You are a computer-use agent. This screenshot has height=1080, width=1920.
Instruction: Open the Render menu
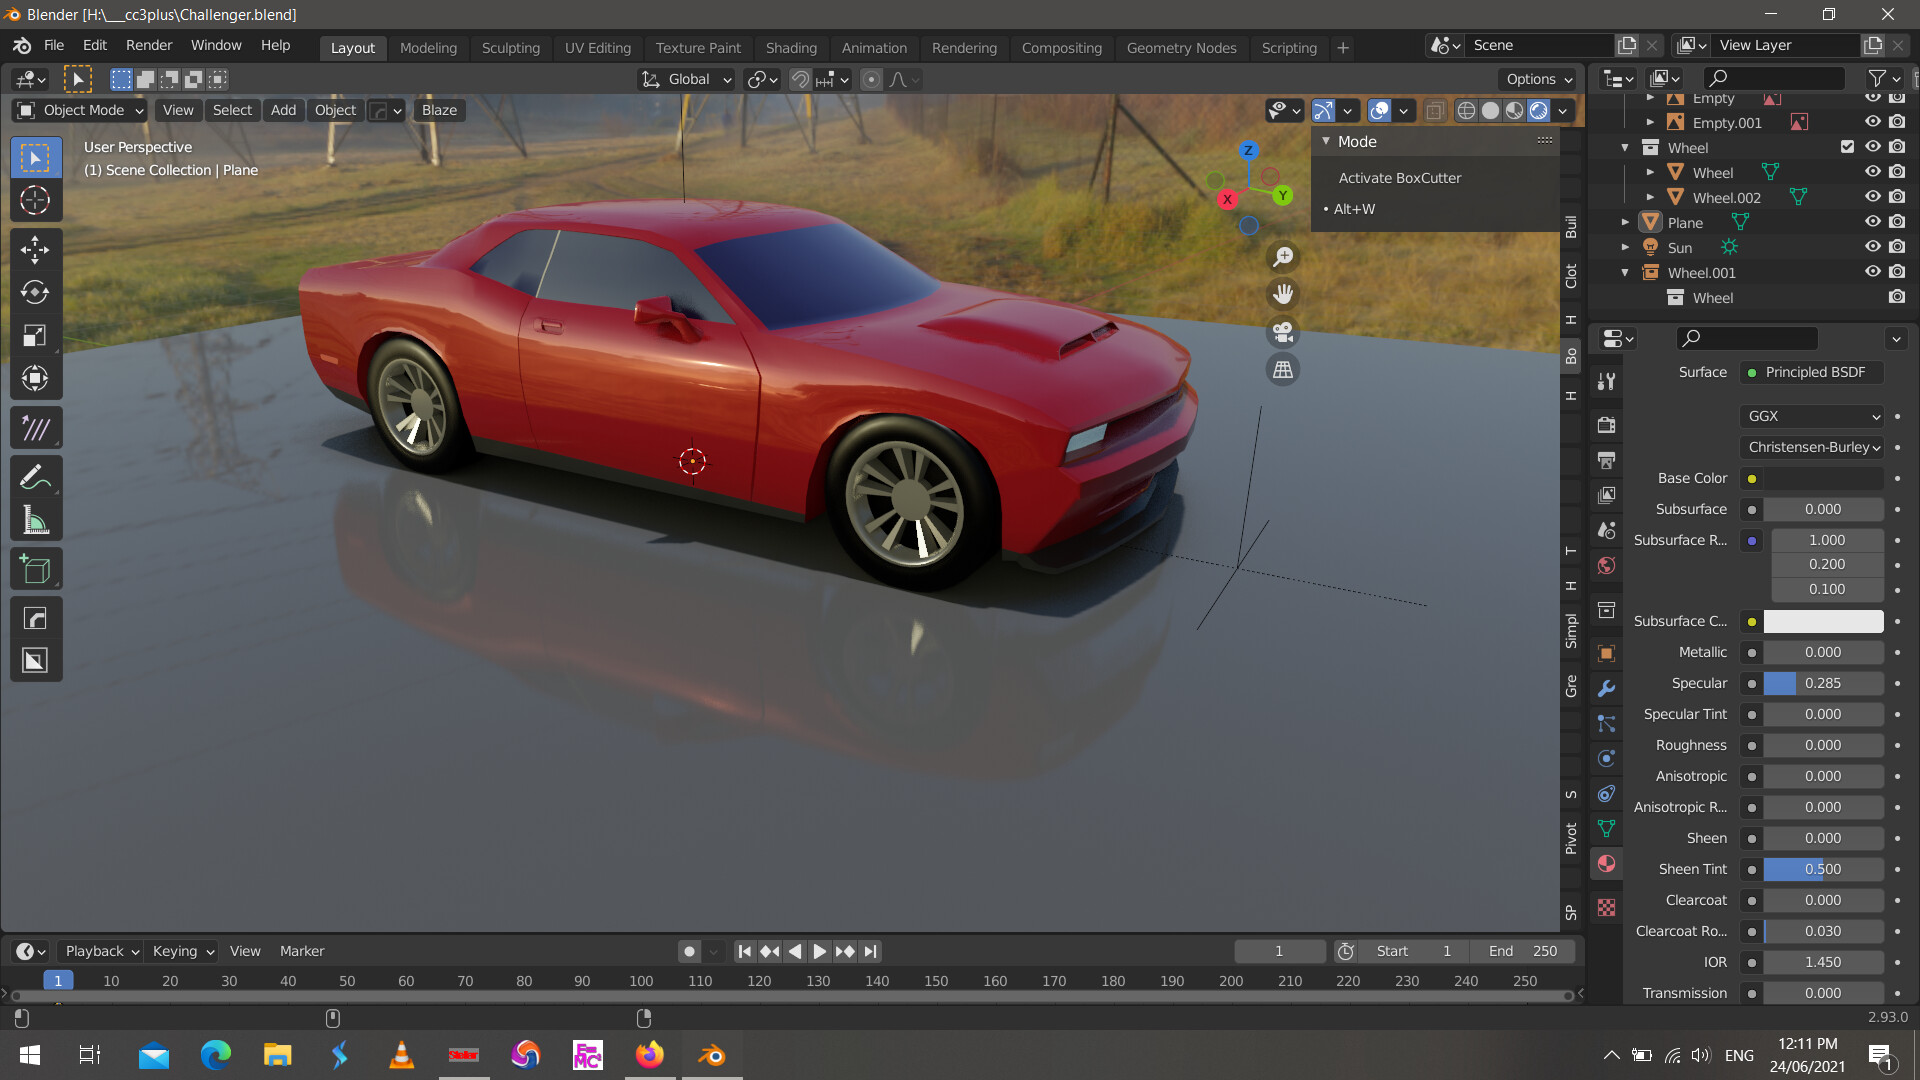tap(148, 45)
